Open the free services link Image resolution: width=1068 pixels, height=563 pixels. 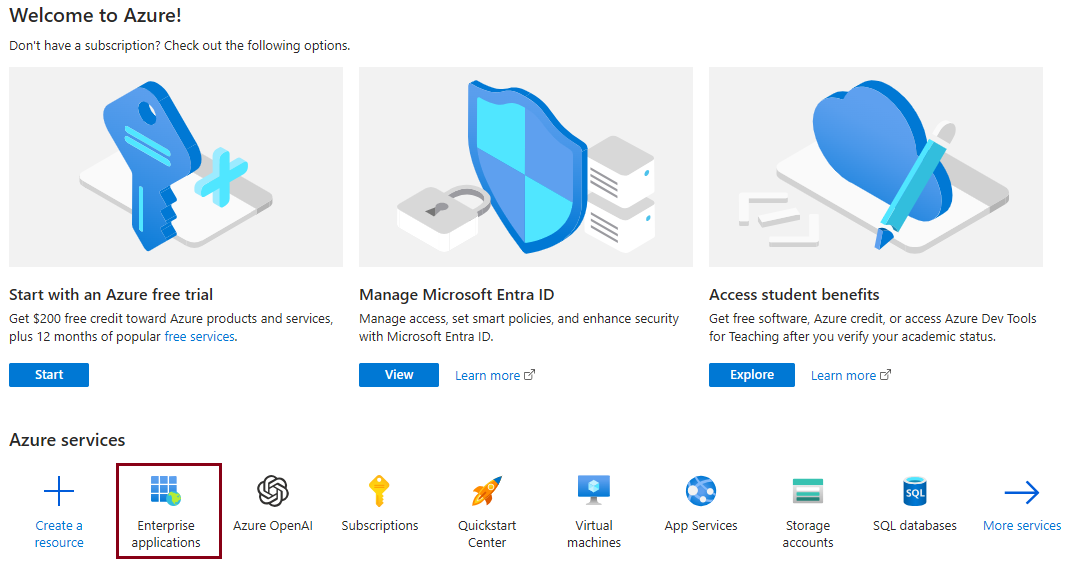tap(200, 336)
